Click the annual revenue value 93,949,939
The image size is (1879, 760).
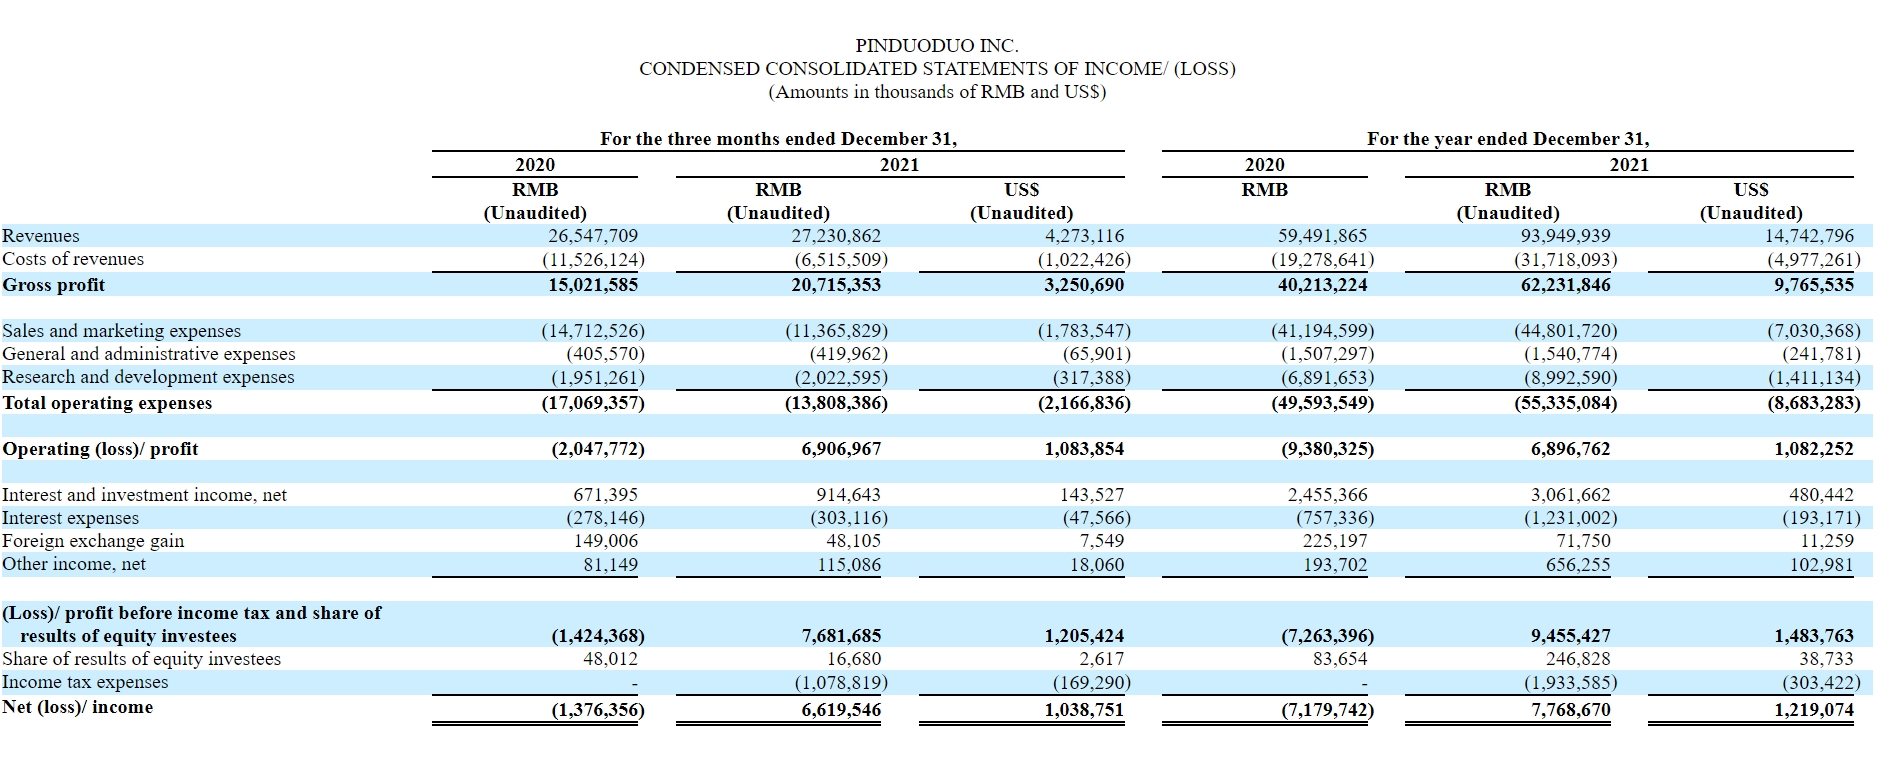tap(1566, 236)
